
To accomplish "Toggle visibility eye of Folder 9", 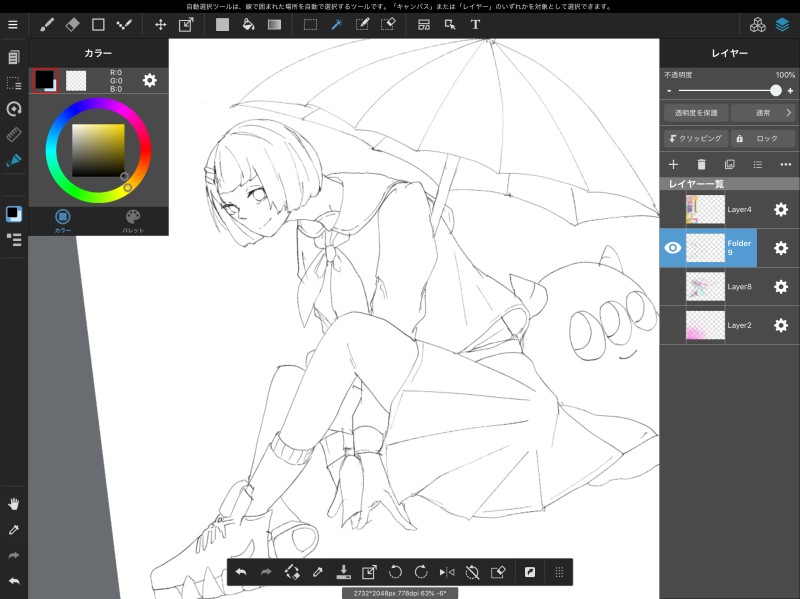I will point(673,248).
